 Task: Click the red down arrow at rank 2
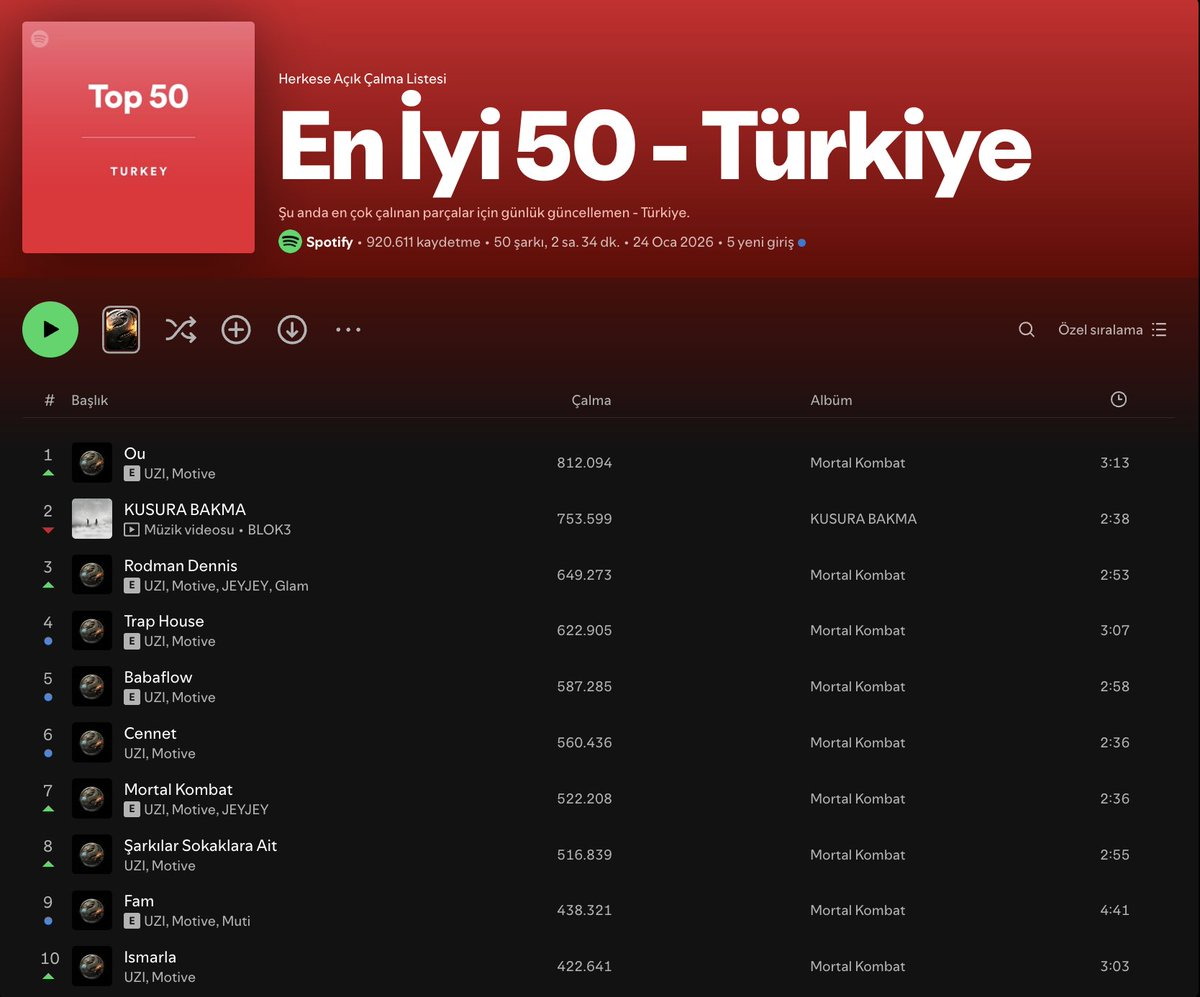click(x=48, y=530)
